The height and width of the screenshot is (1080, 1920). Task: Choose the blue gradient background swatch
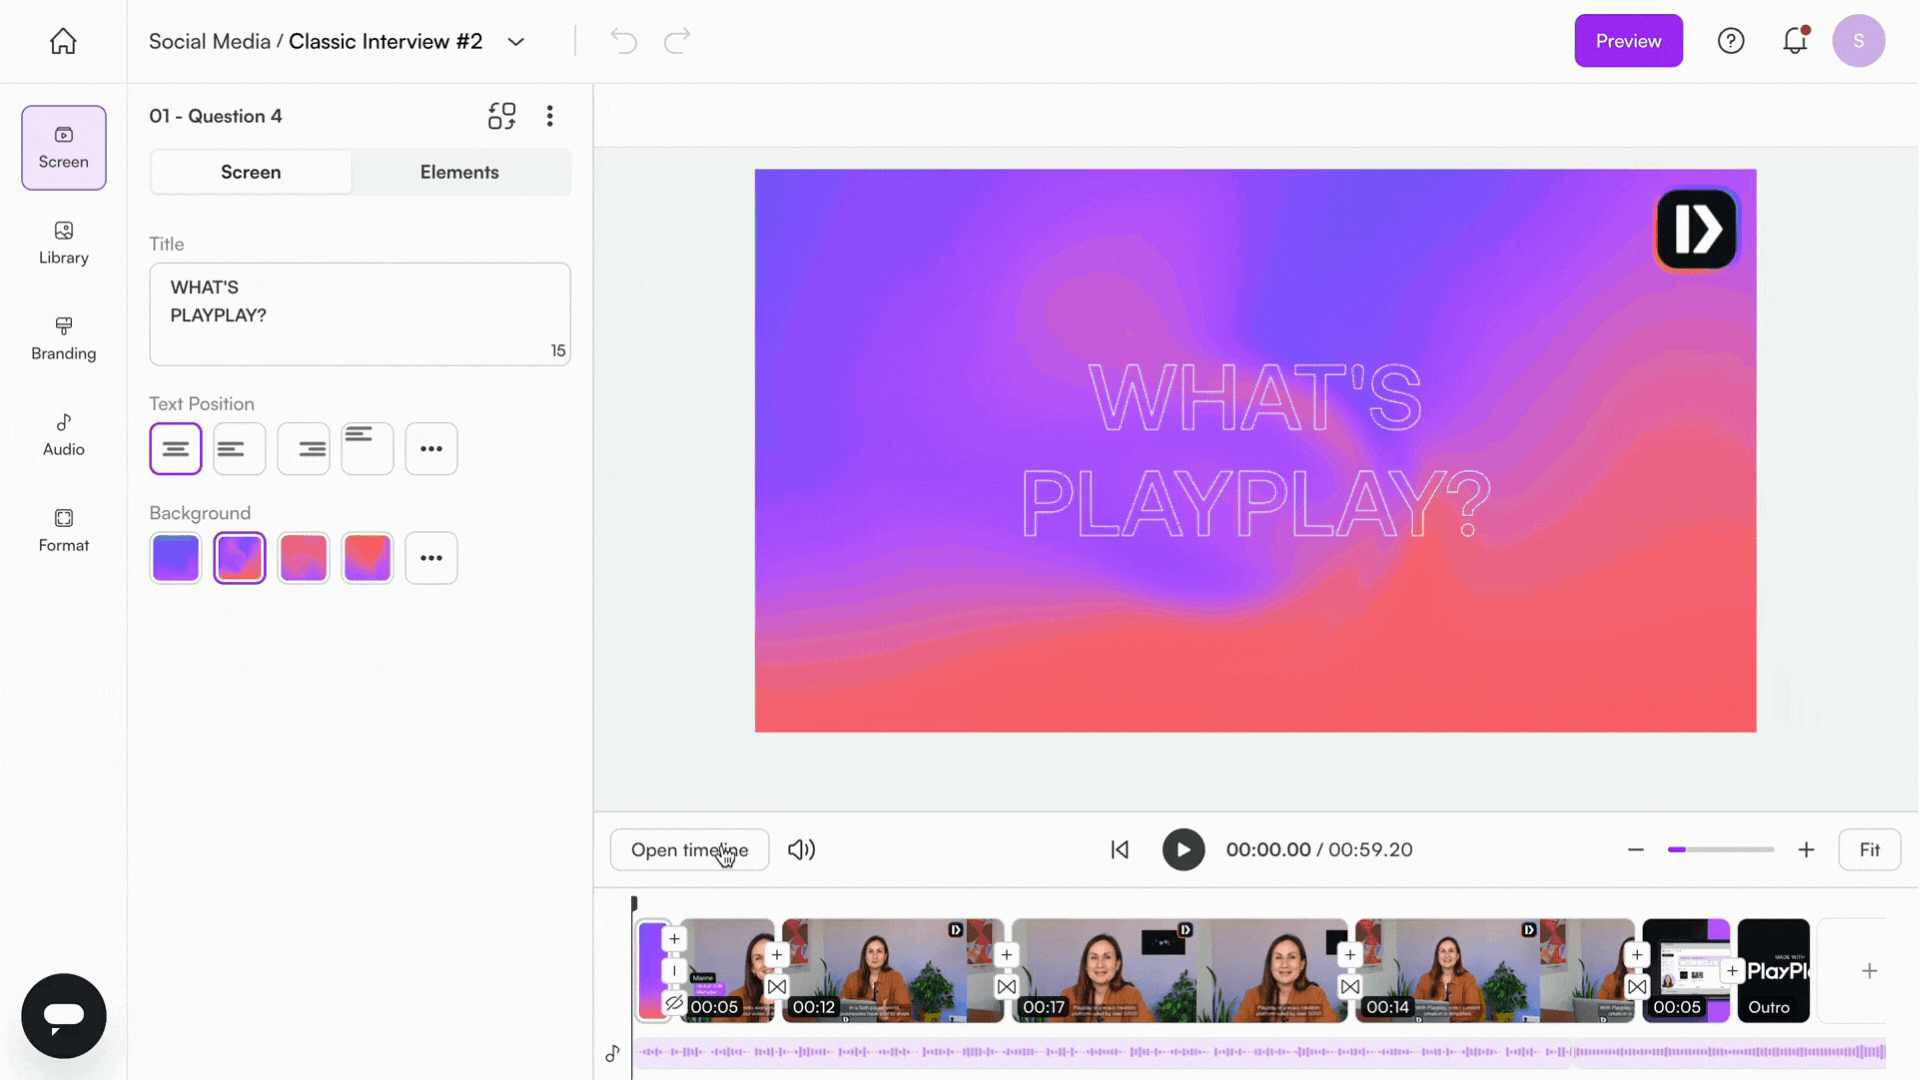point(176,558)
